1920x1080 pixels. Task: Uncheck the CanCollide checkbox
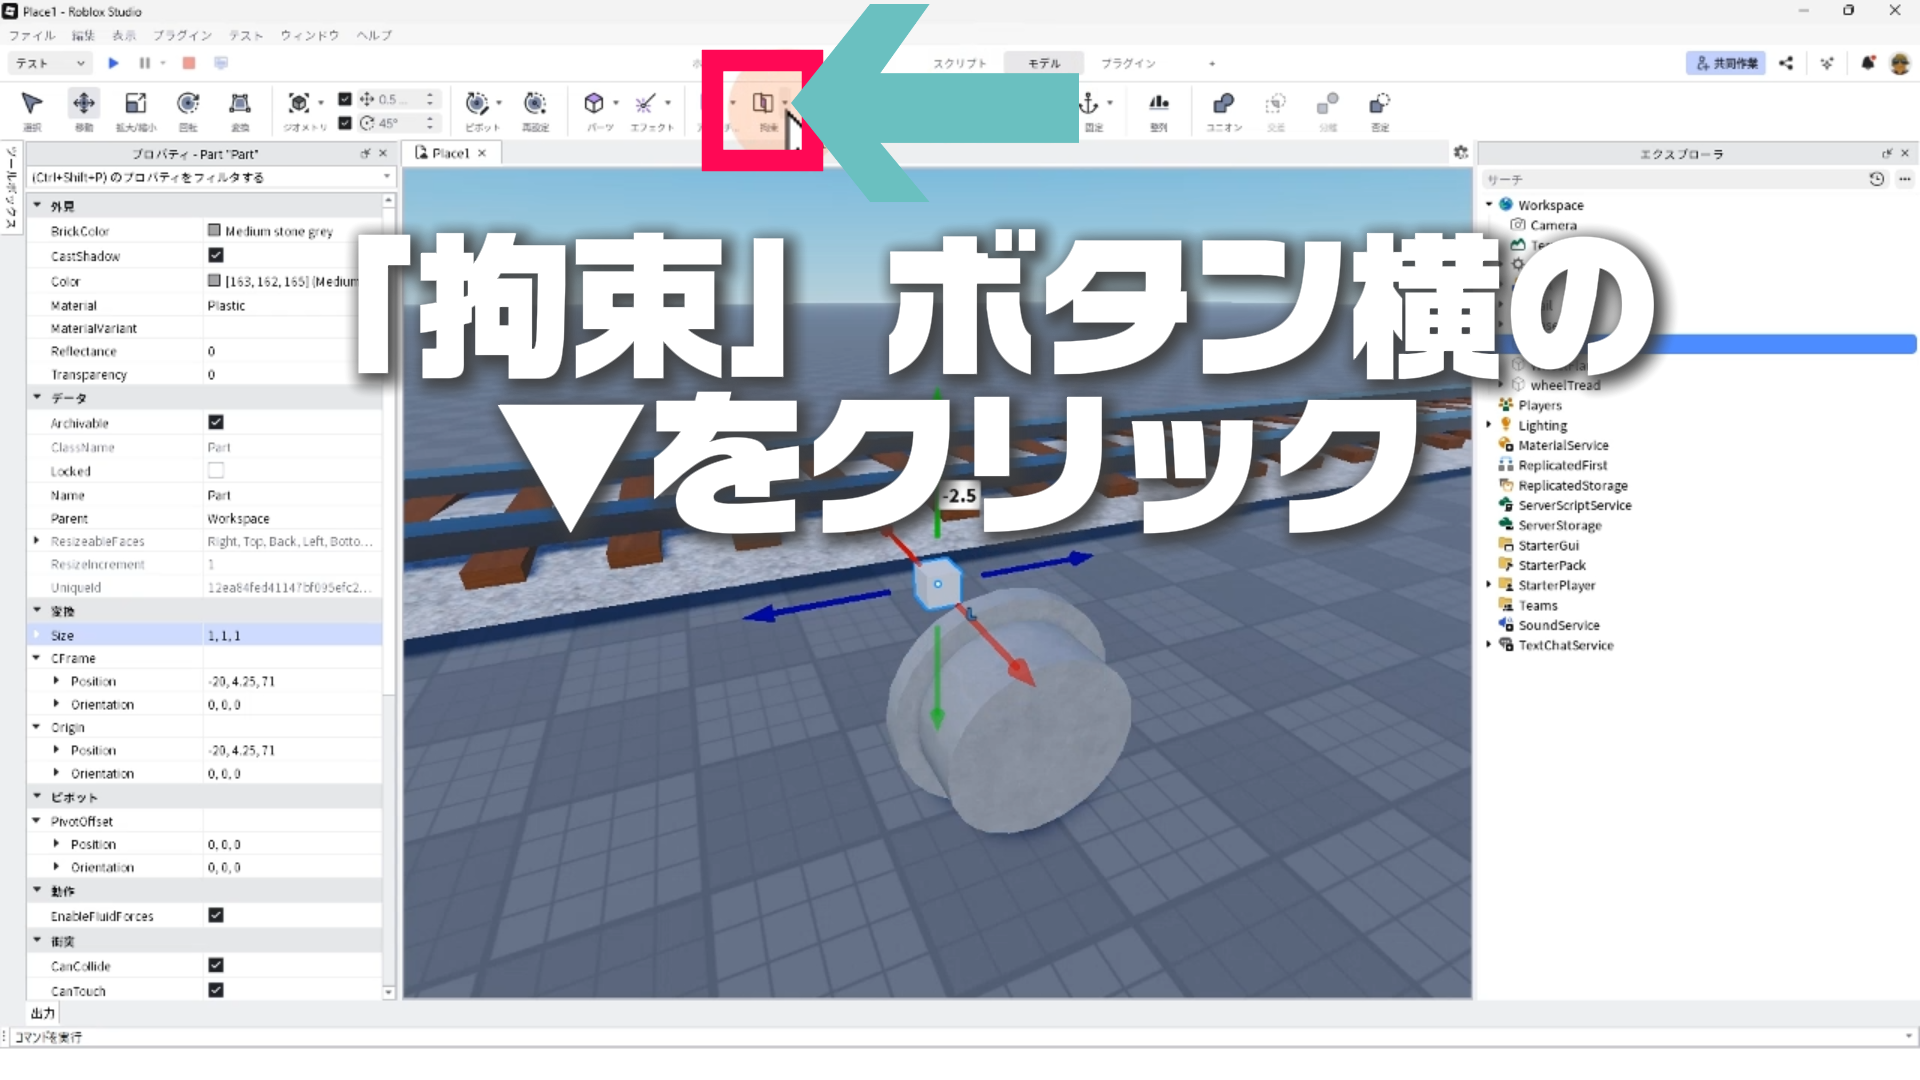pyautogui.click(x=215, y=965)
